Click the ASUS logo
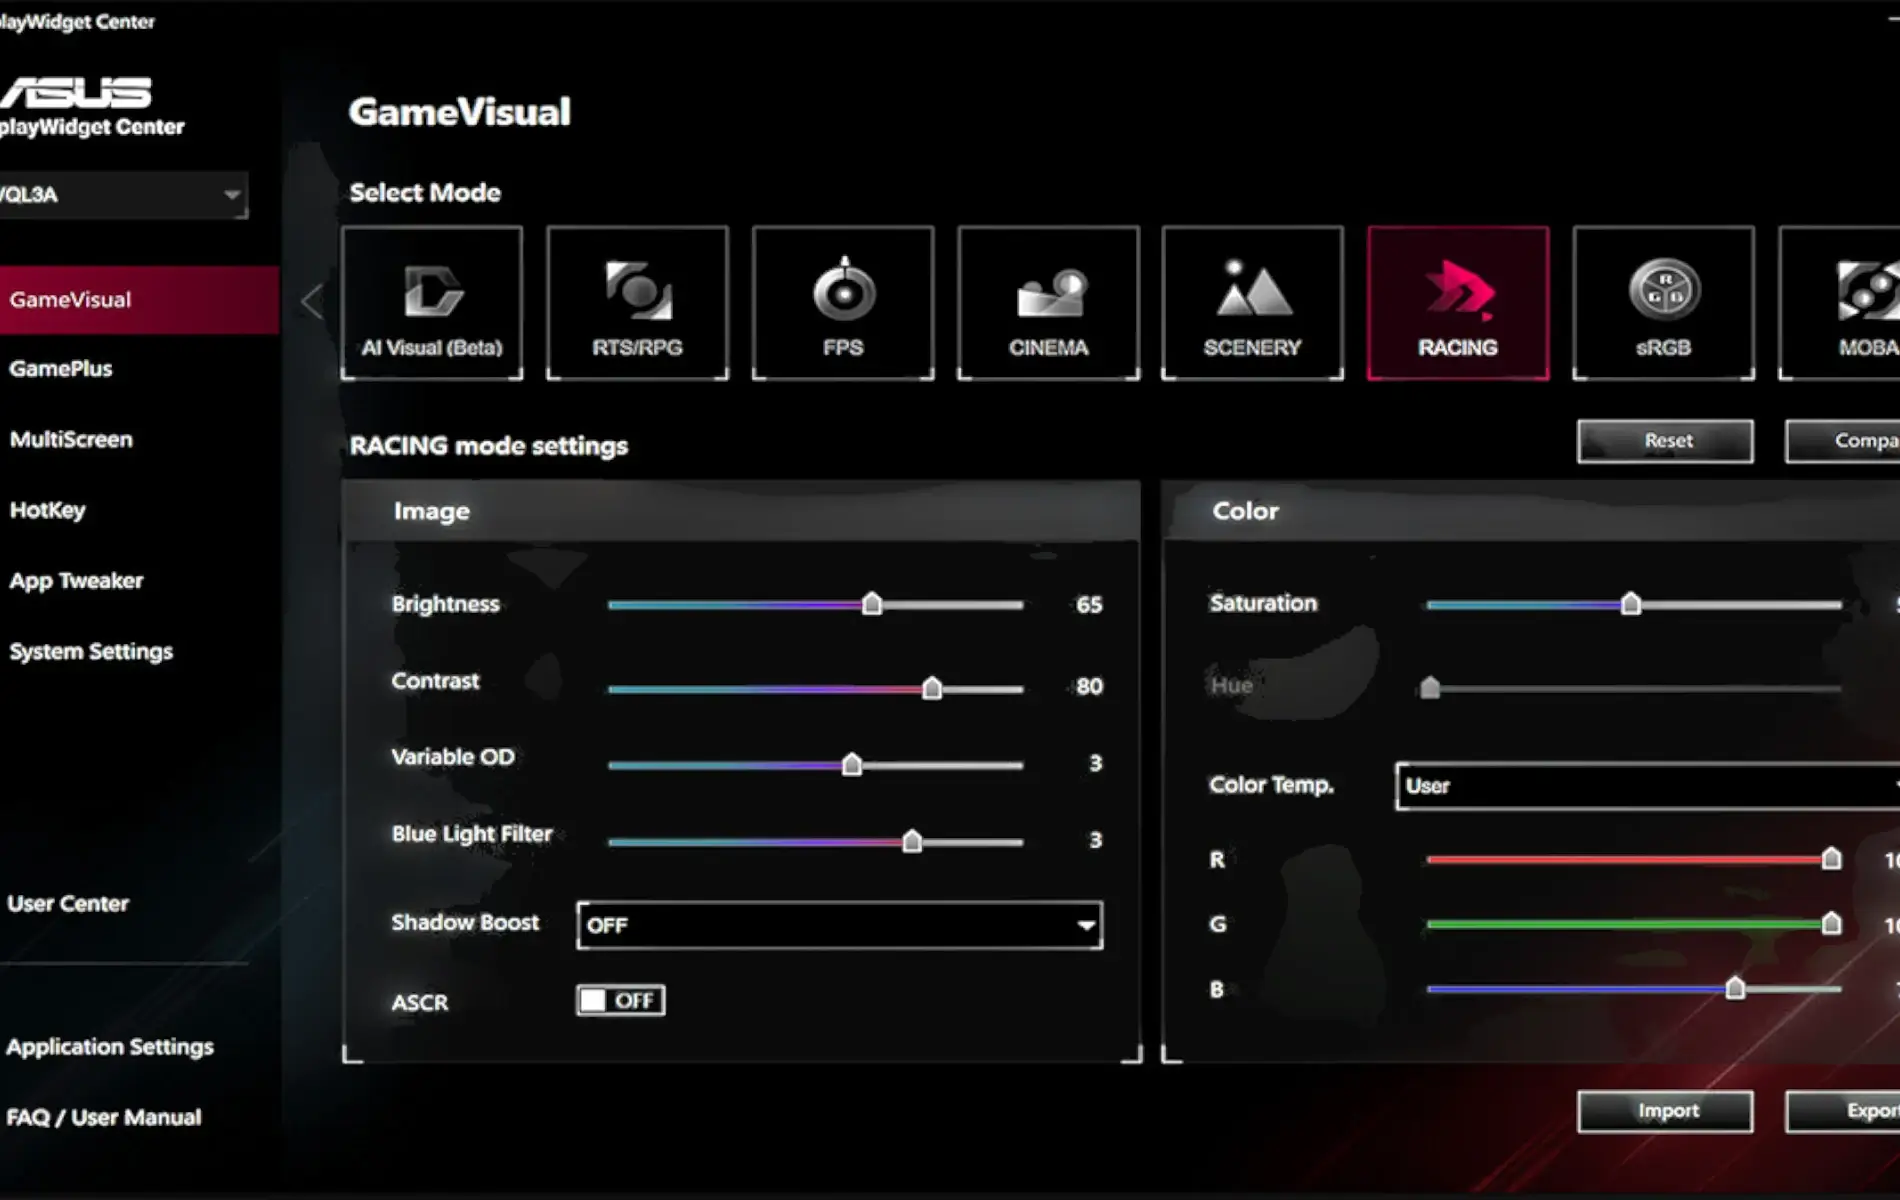This screenshot has height=1200, width=1900. pyautogui.click(x=76, y=92)
